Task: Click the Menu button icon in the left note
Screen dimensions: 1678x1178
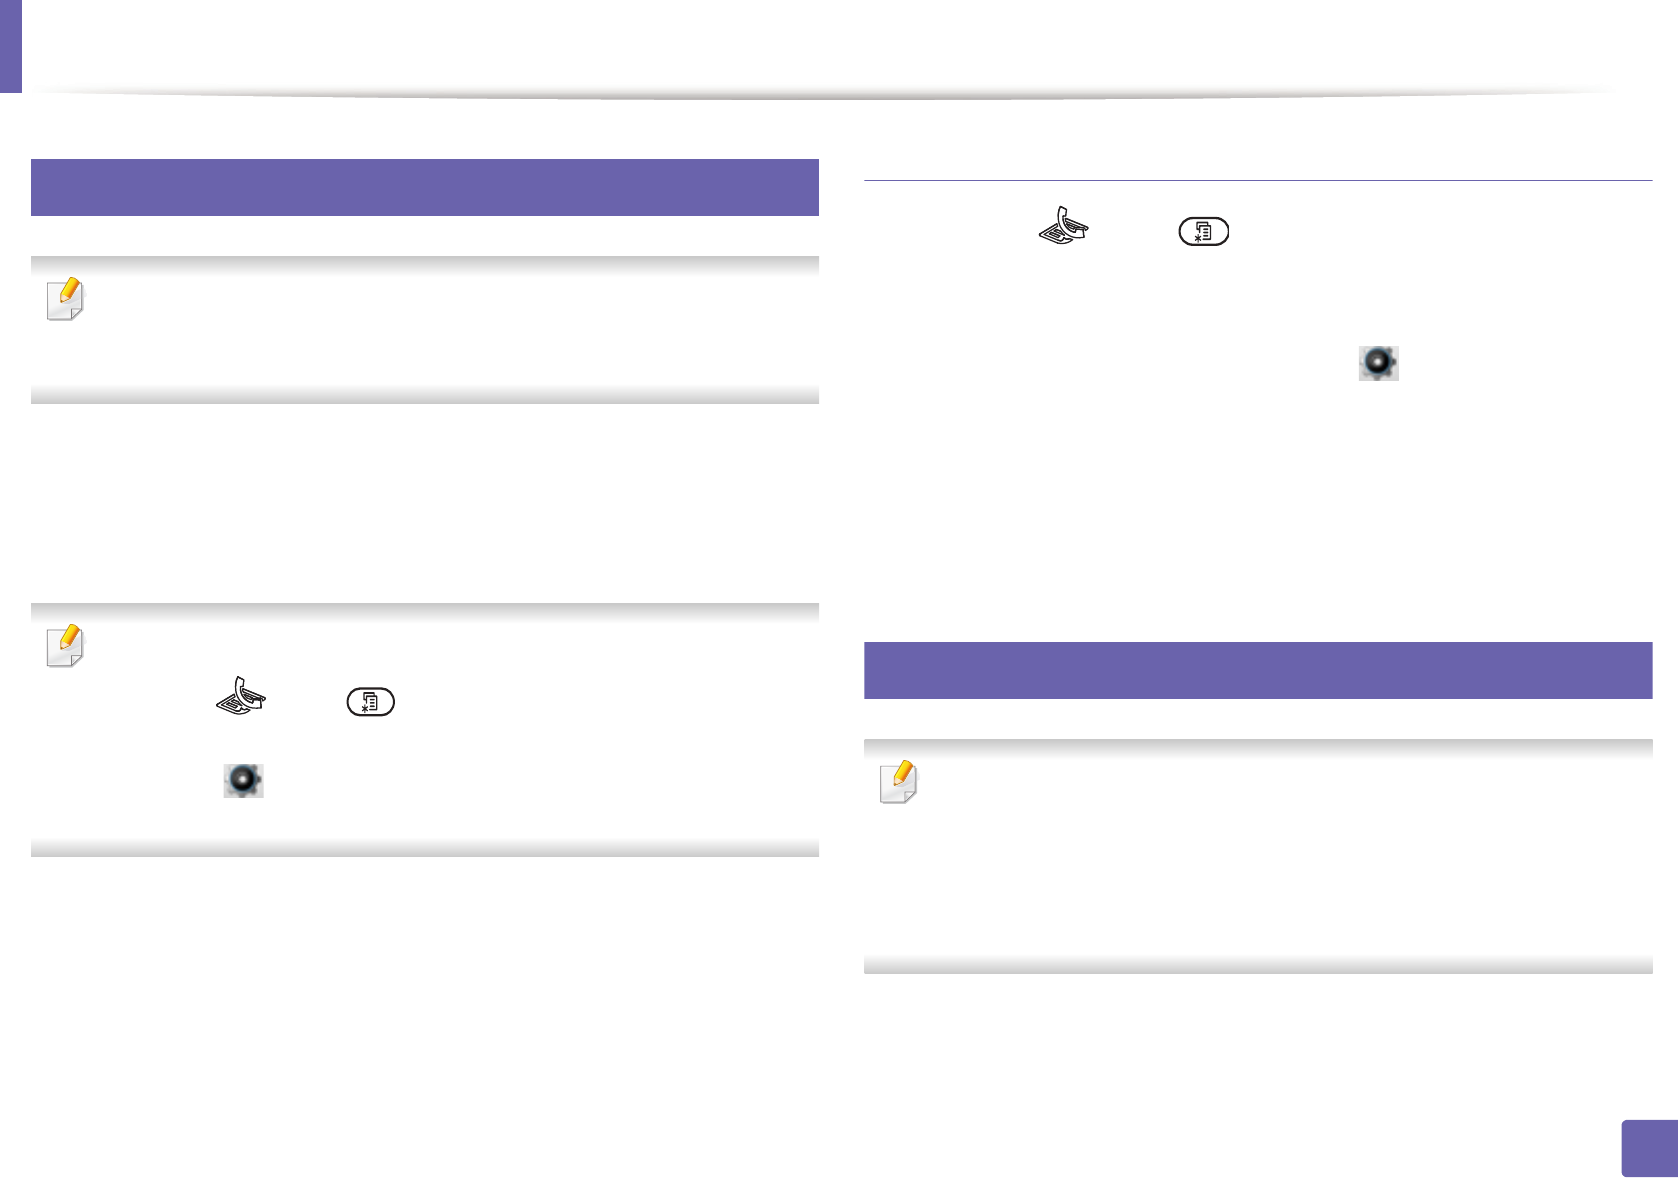Action: pyautogui.click(x=371, y=703)
